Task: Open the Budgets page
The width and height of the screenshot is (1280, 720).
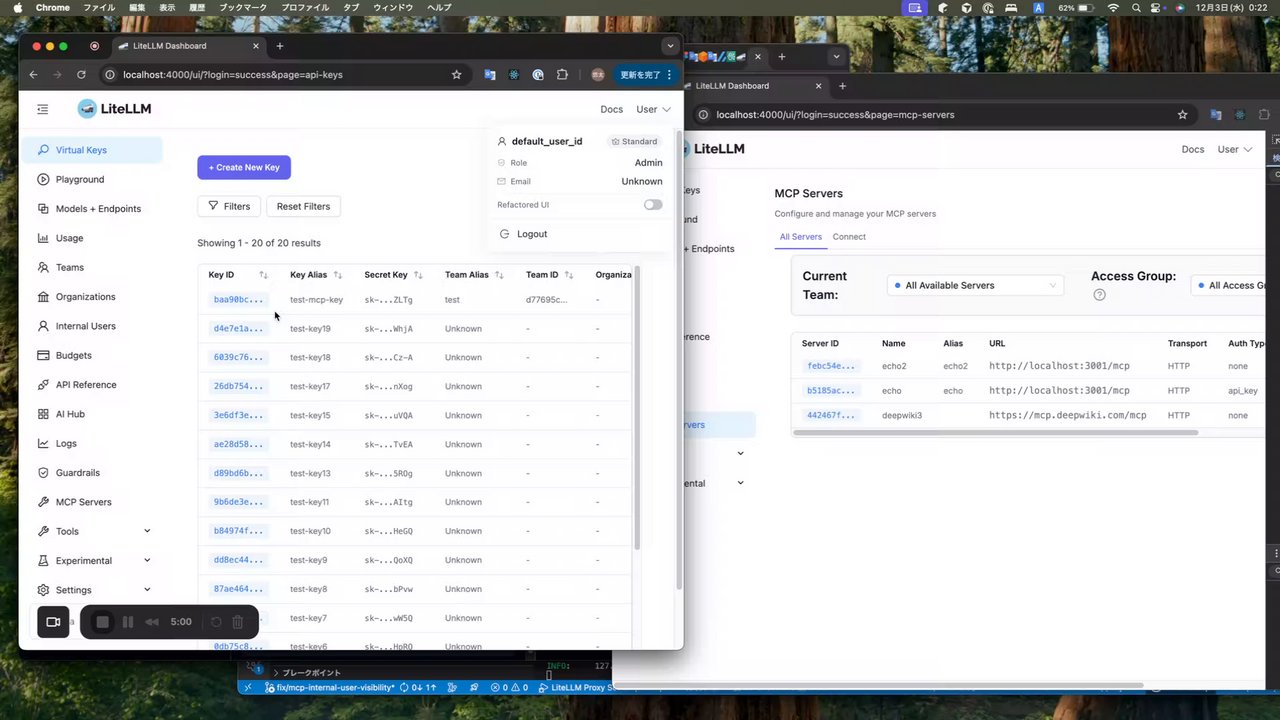Action: point(93,355)
